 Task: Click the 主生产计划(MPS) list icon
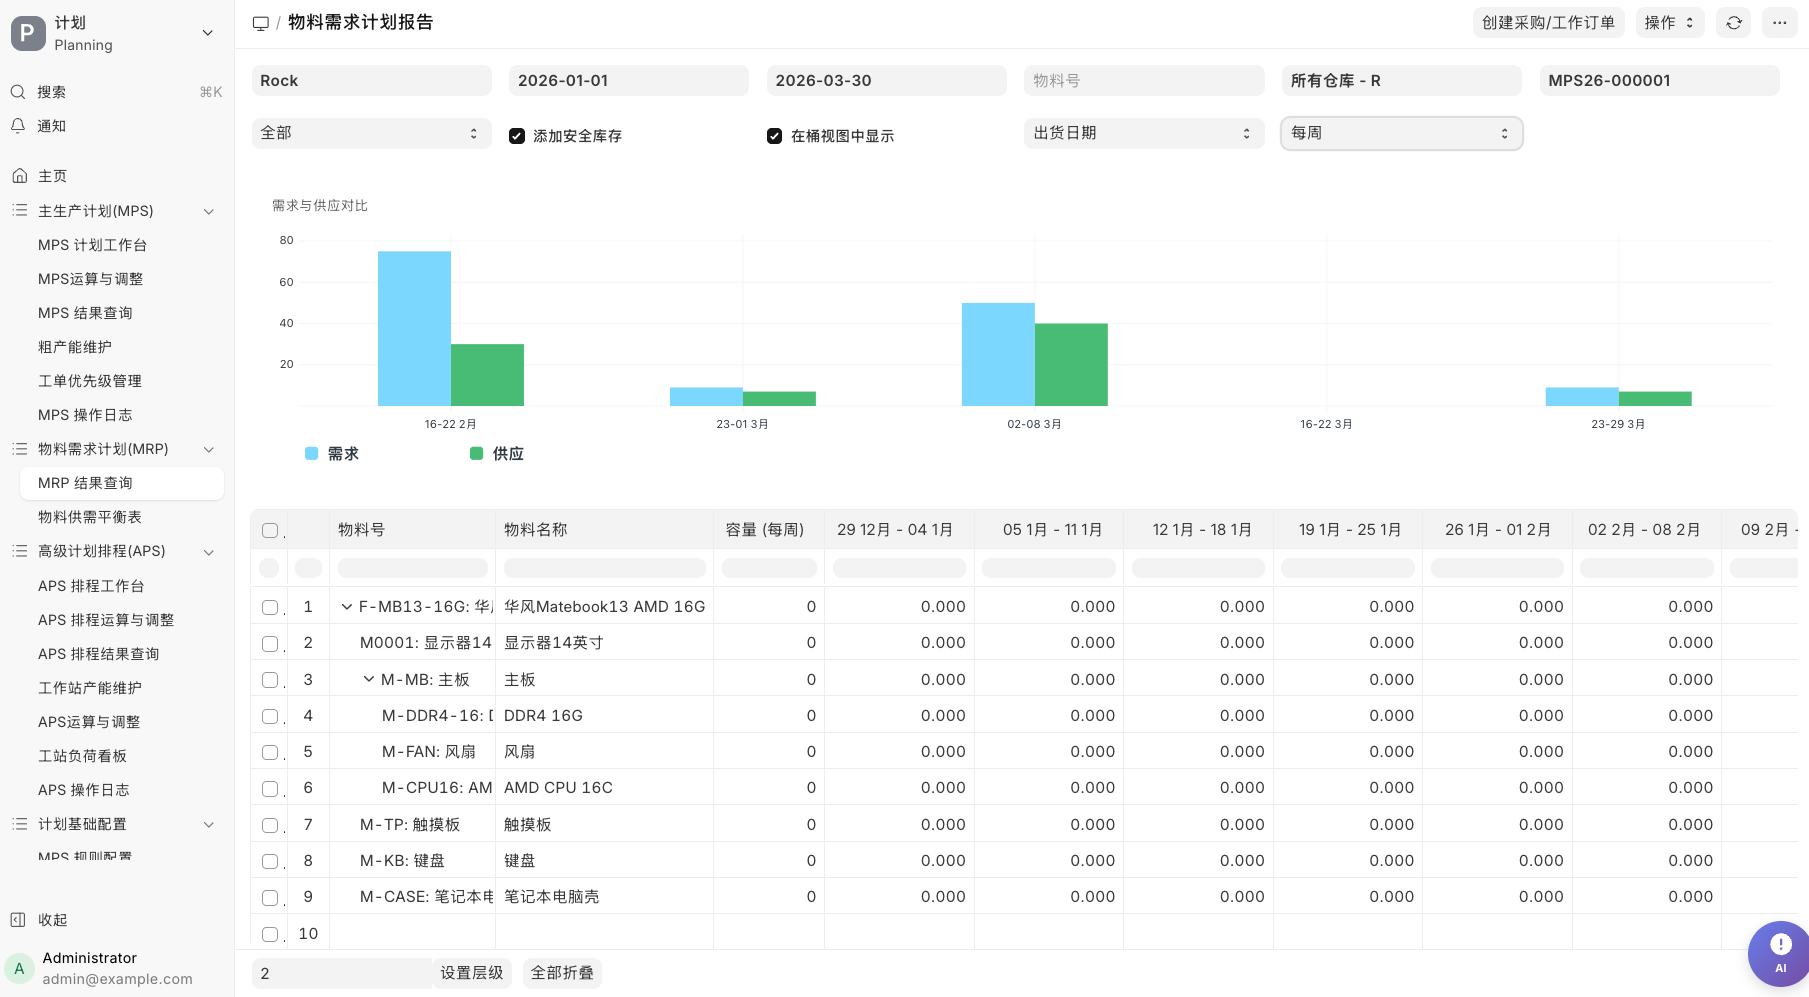18,210
